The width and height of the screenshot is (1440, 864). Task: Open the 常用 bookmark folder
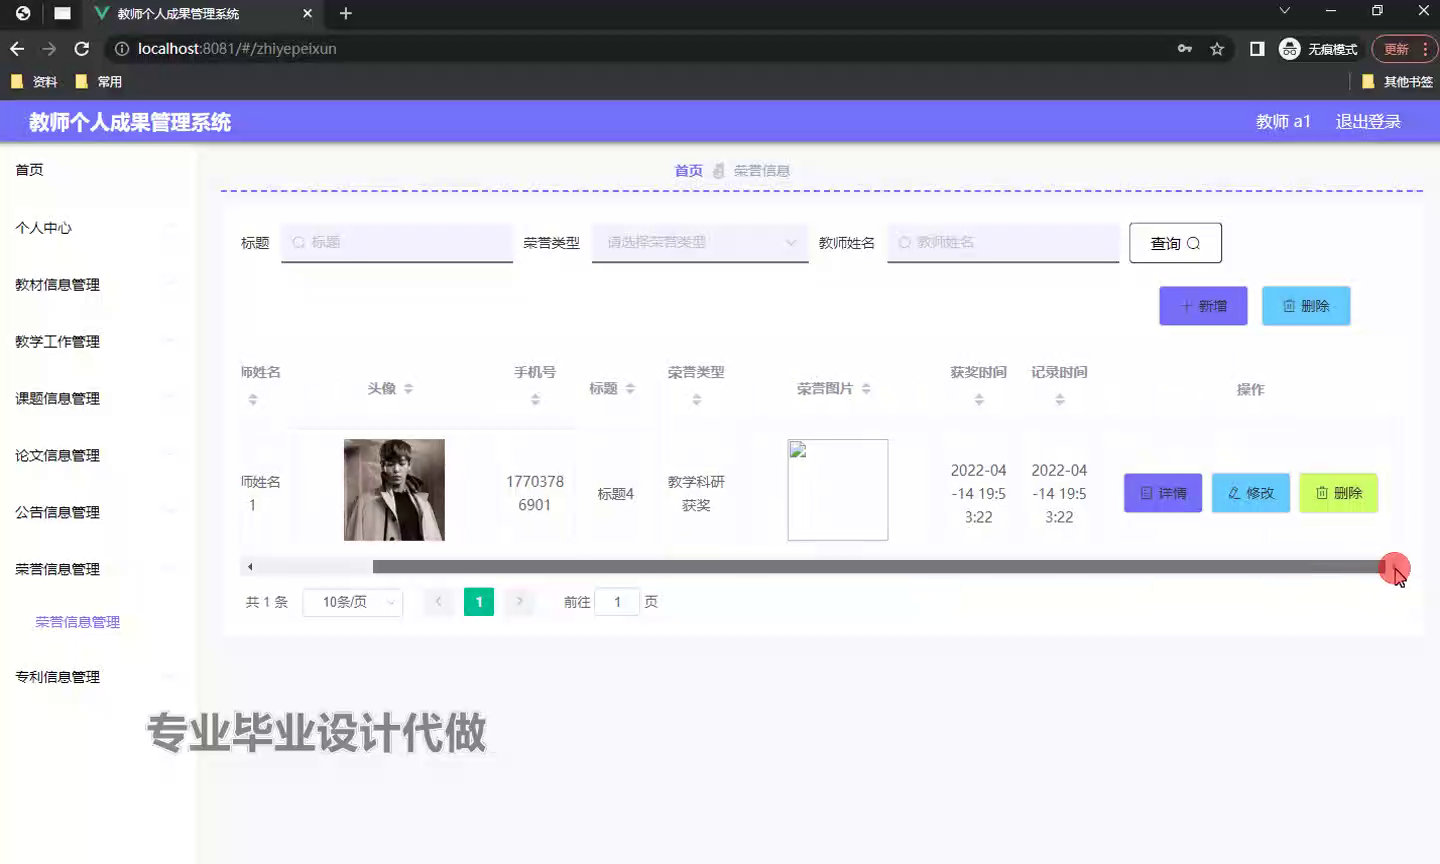pyautogui.click(x=99, y=82)
